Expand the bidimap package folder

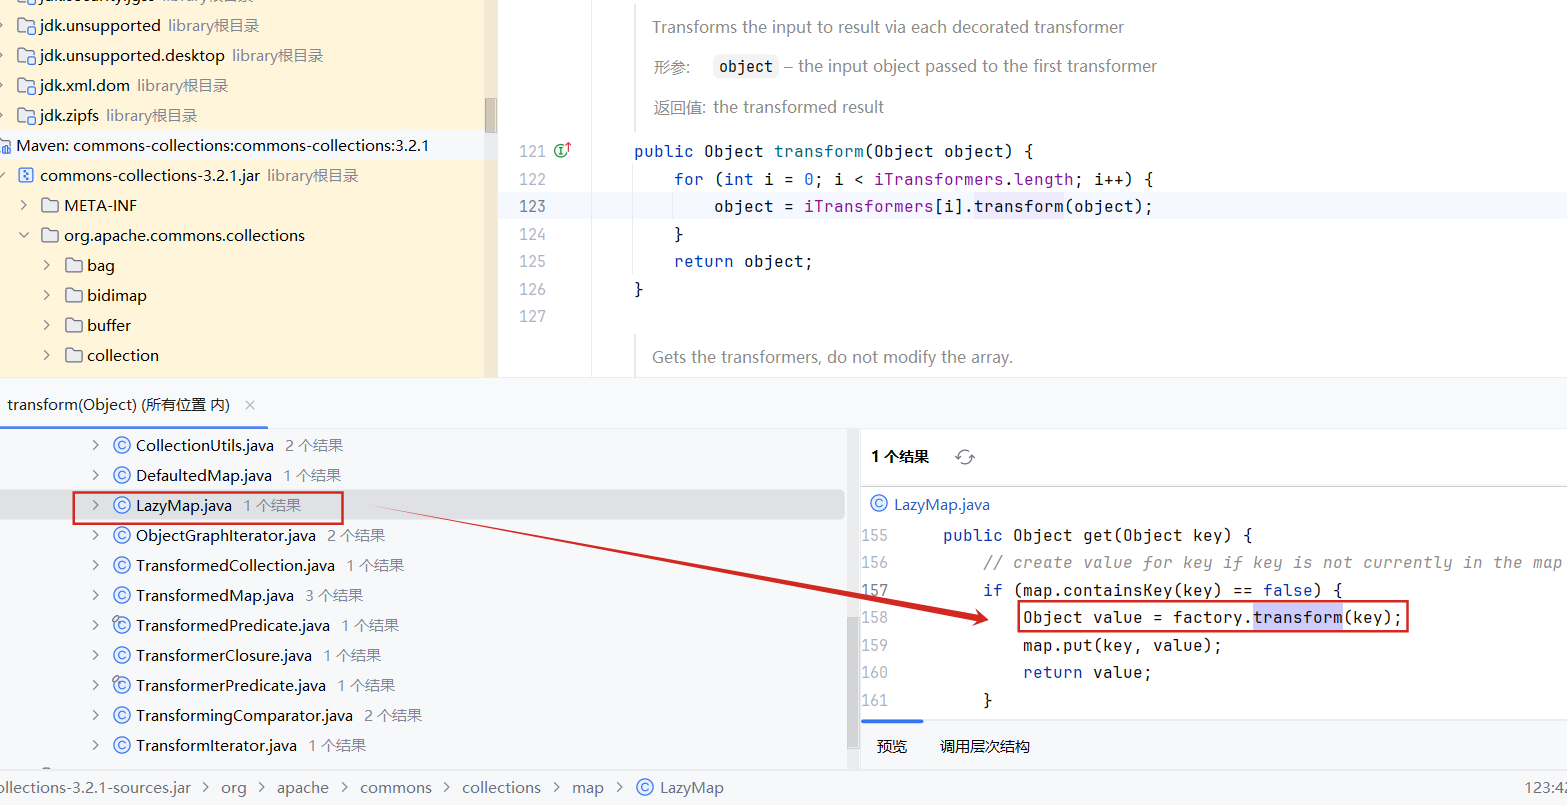point(47,295)
